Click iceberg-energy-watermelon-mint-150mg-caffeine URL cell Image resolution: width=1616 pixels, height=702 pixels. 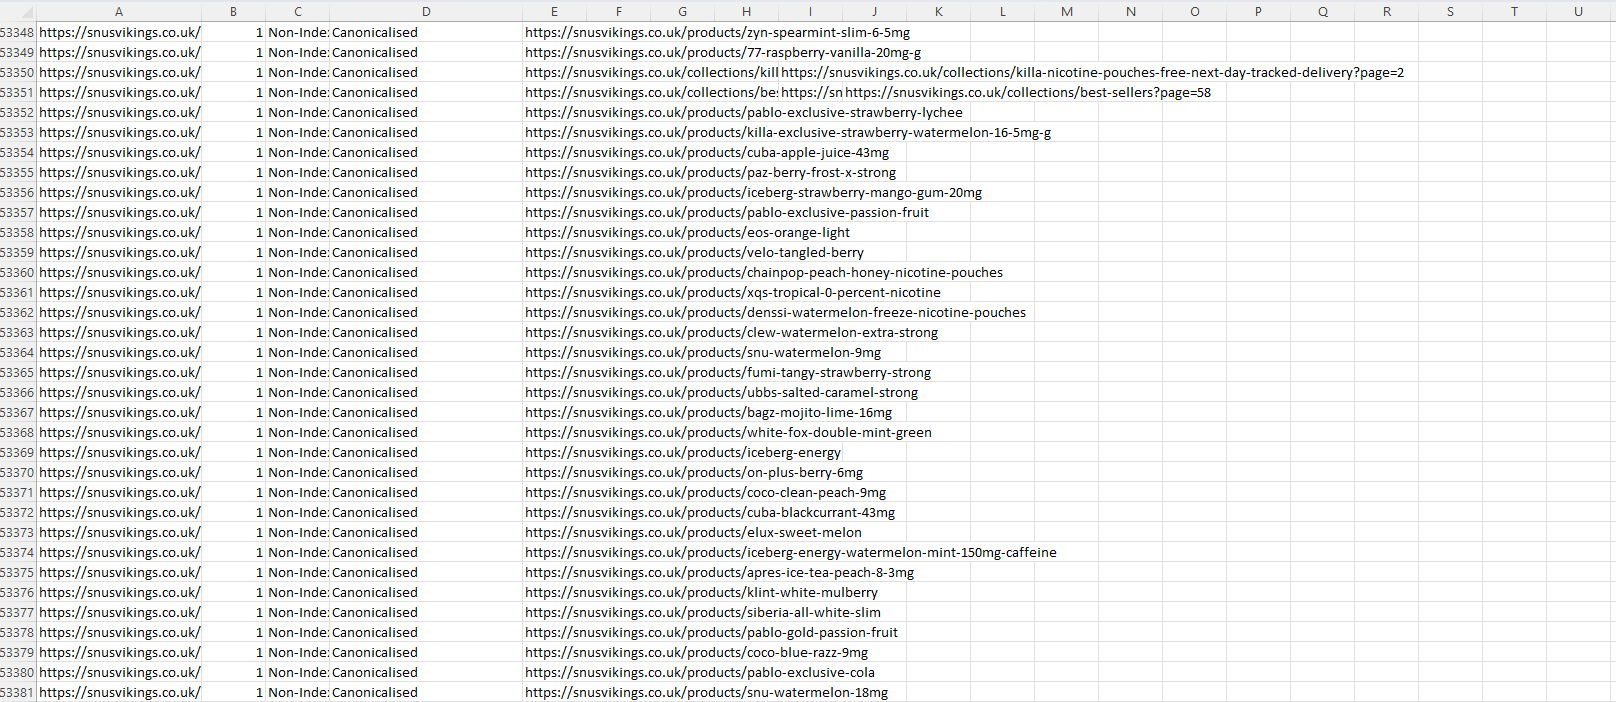[791, 552]
